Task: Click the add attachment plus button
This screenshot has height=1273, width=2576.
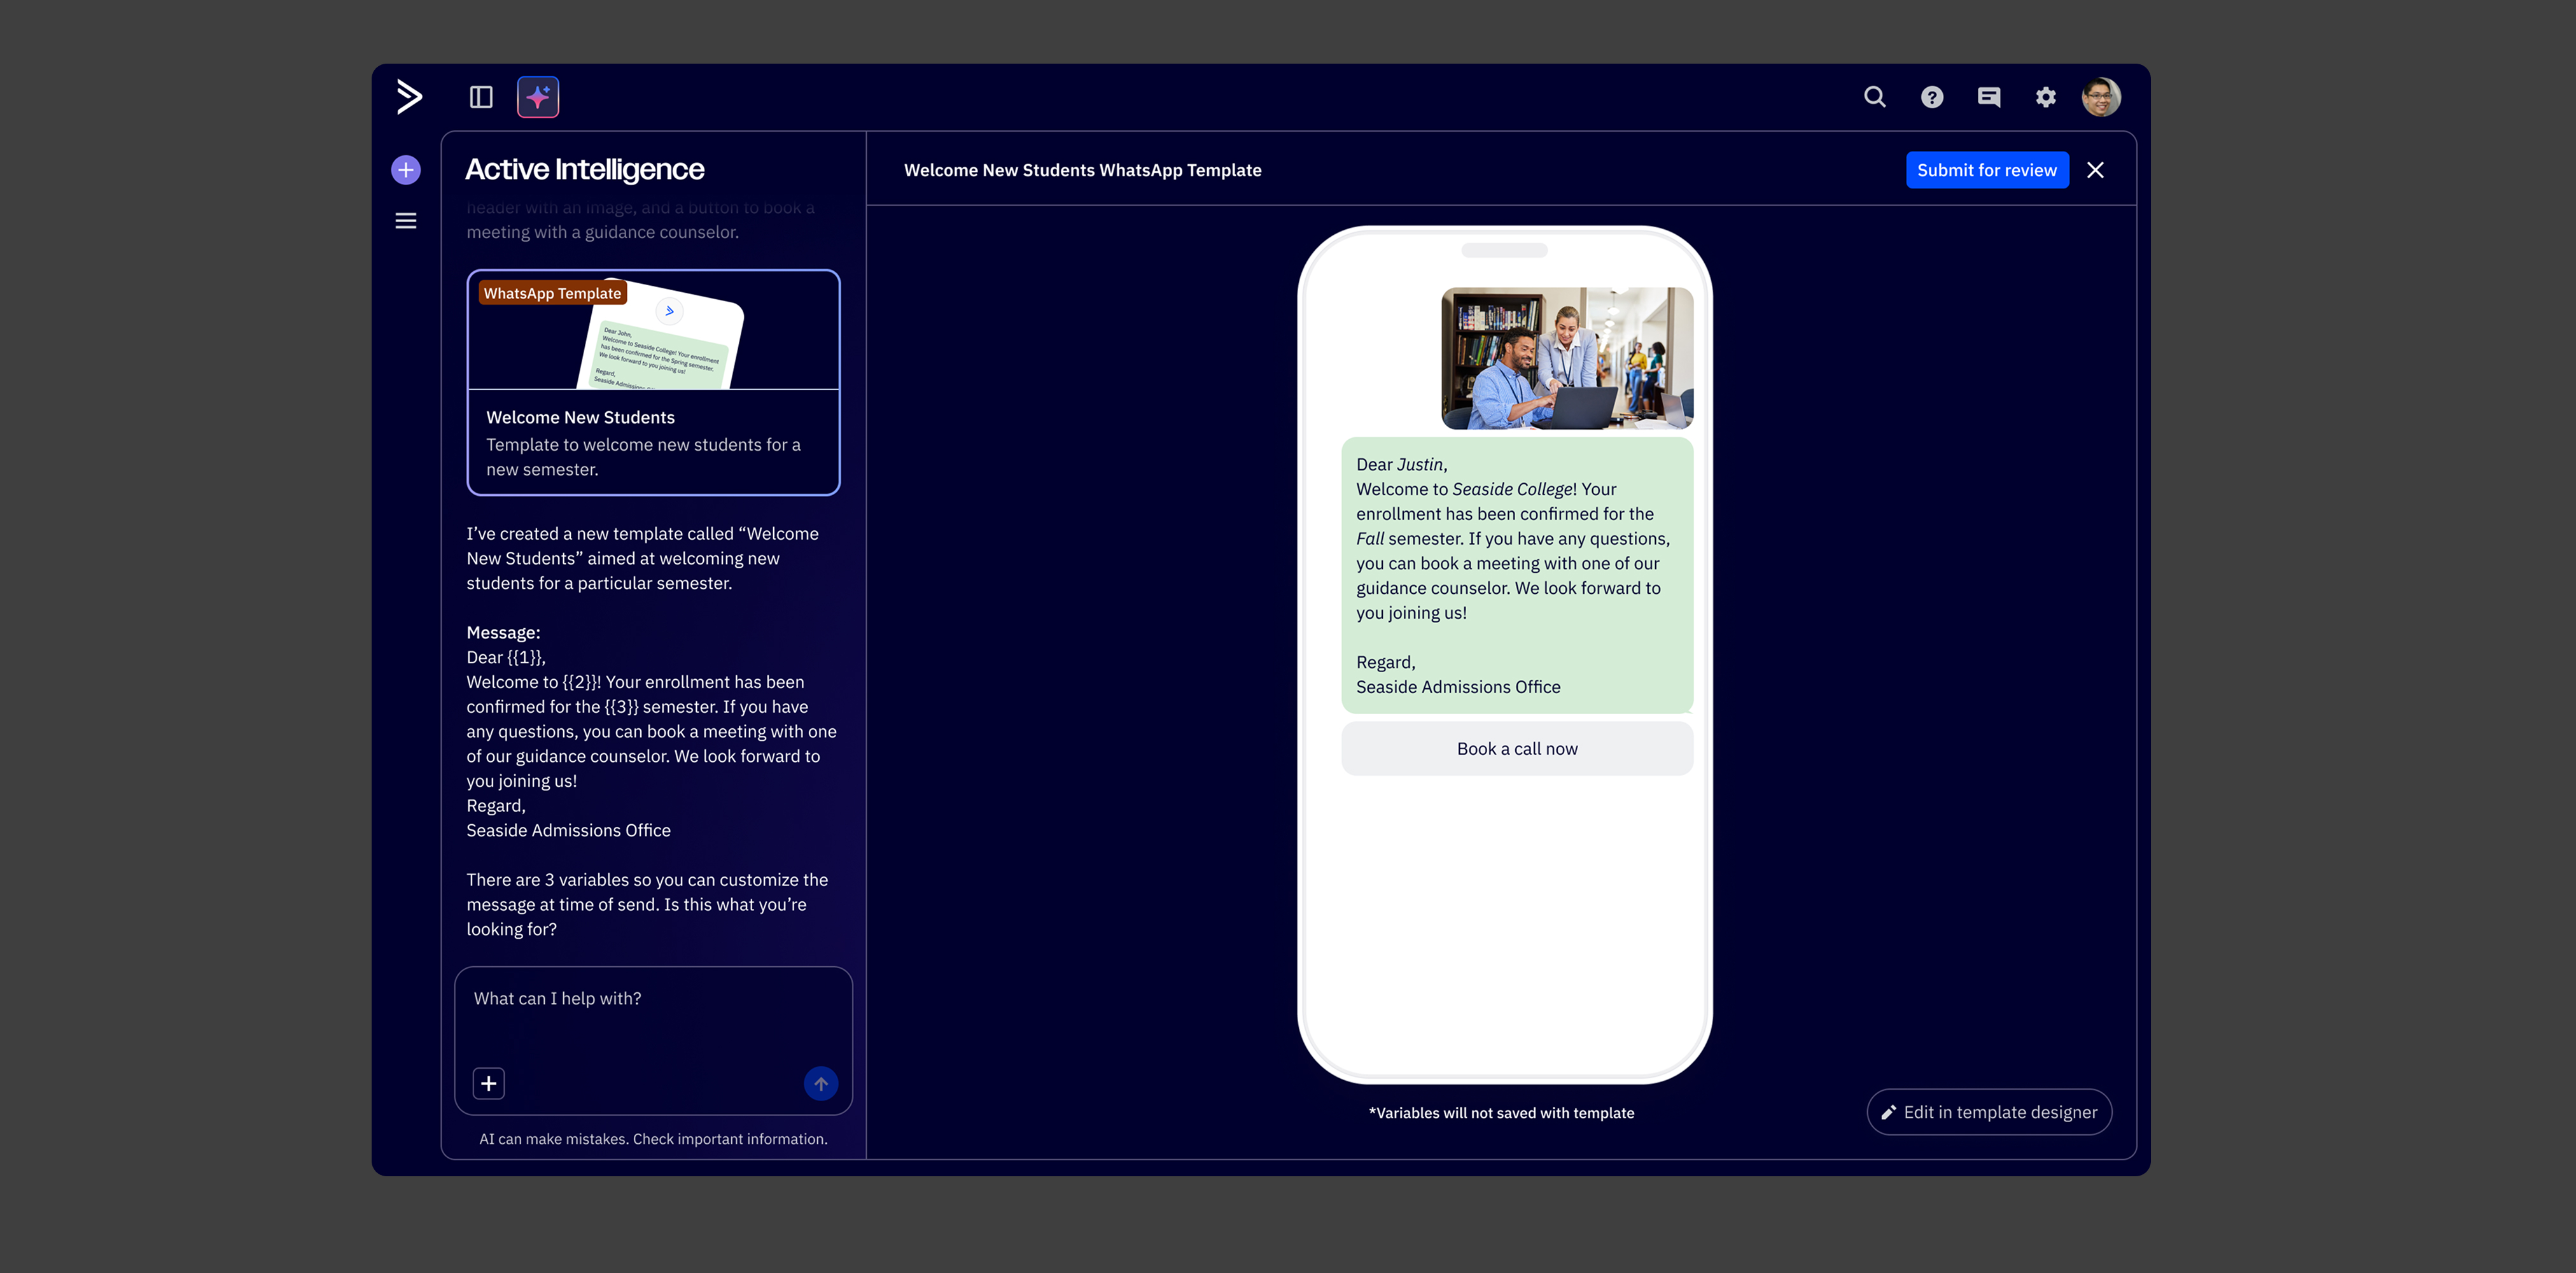Action: 489,1083
